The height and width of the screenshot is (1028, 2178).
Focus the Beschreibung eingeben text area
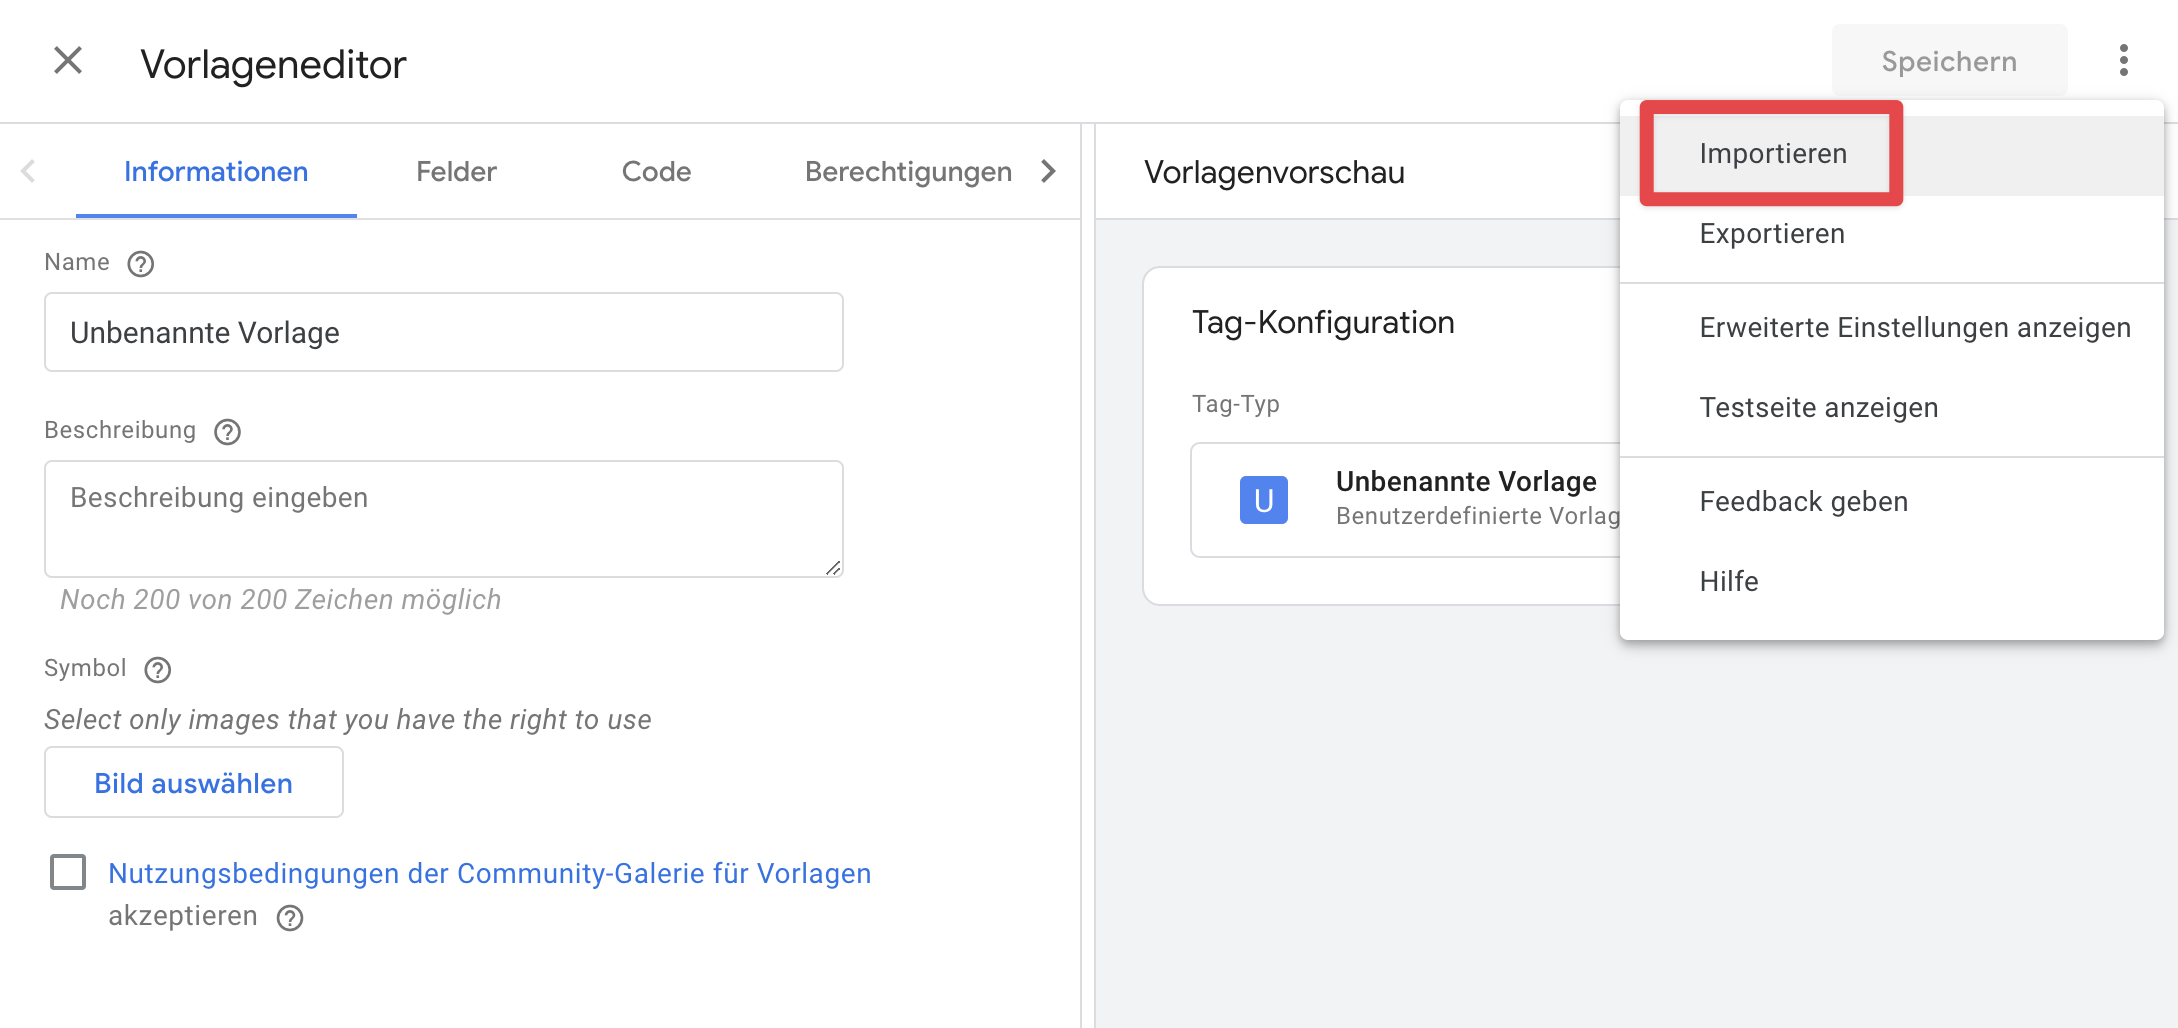(x=444, y=518)
